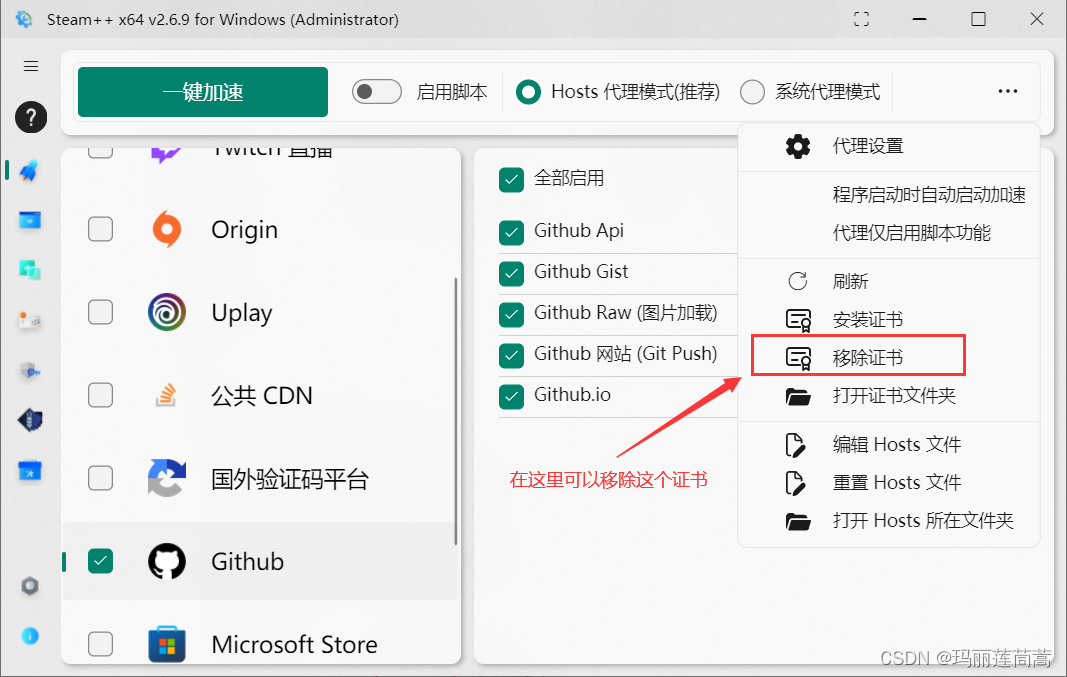Click the install certificate icon

(x=798, y=320)
